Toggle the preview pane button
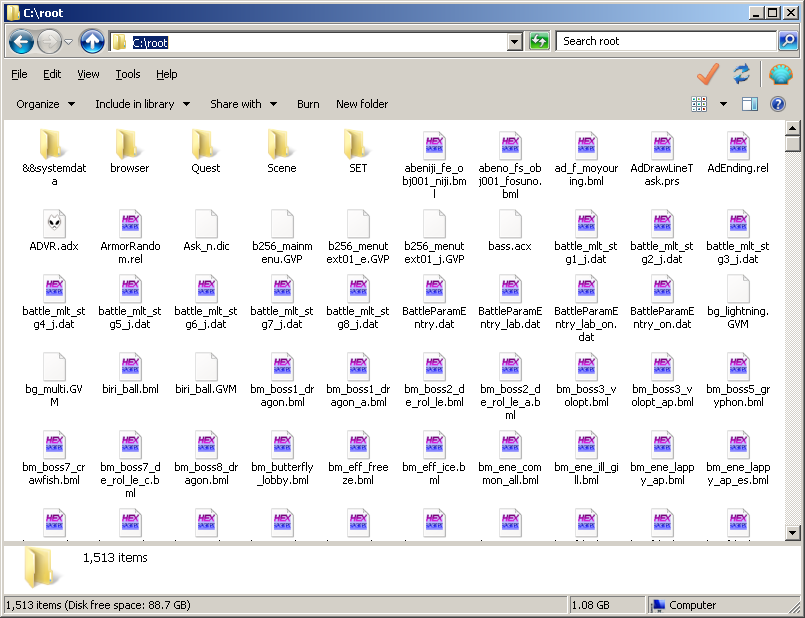Screen dimensions: 805x618 point(750,104)
